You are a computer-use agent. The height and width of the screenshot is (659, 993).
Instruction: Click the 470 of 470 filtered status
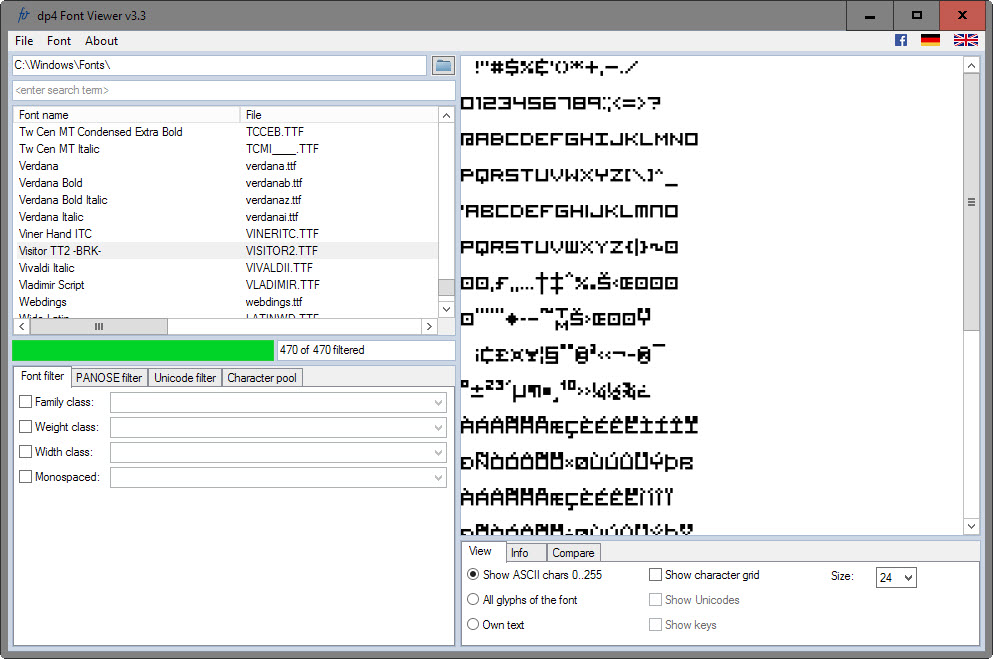tap(366, 350)
